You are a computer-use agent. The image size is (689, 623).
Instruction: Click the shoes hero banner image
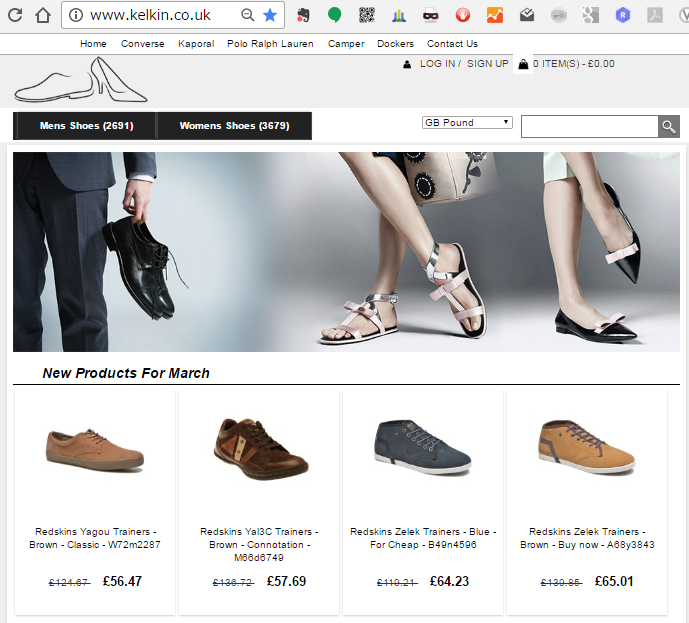point(346,252)
